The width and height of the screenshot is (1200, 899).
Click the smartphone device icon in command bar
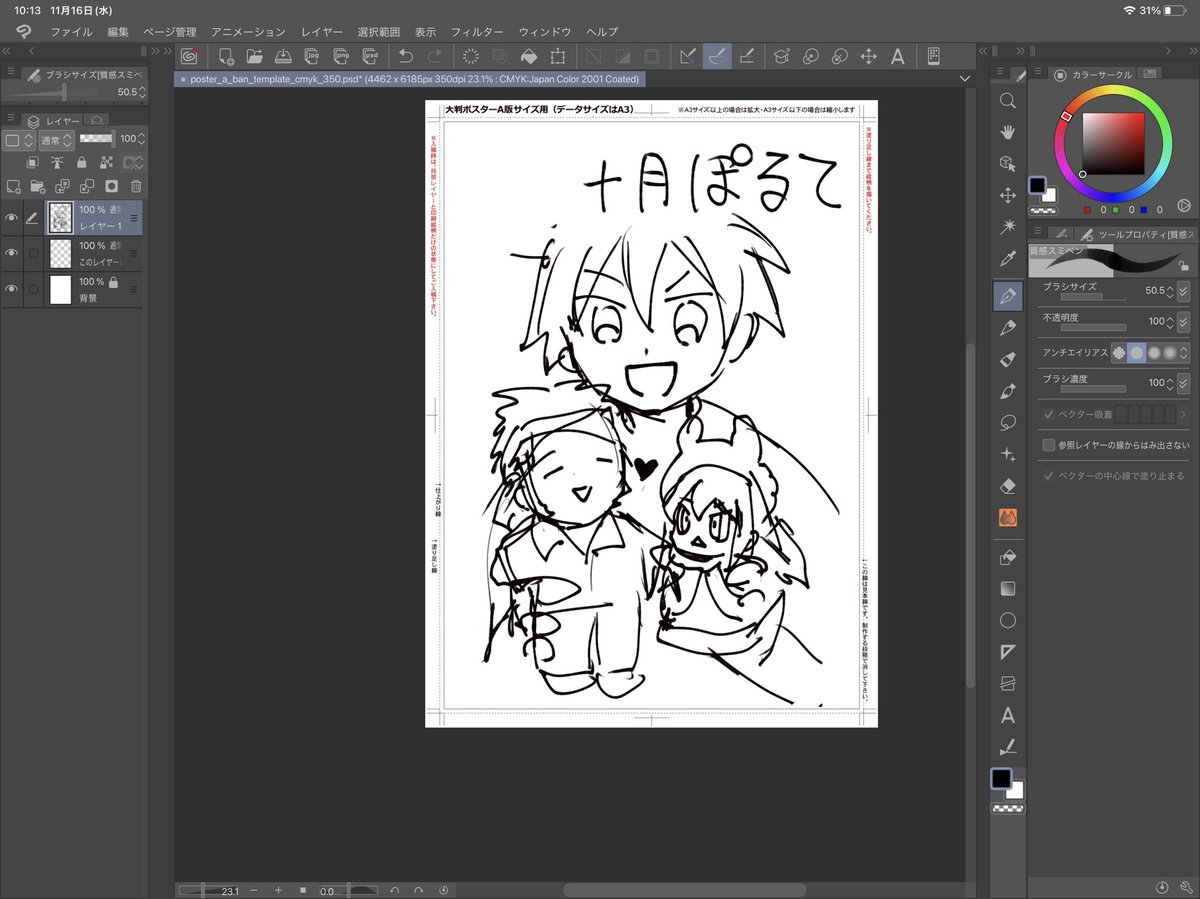click(x=933, y=56)
